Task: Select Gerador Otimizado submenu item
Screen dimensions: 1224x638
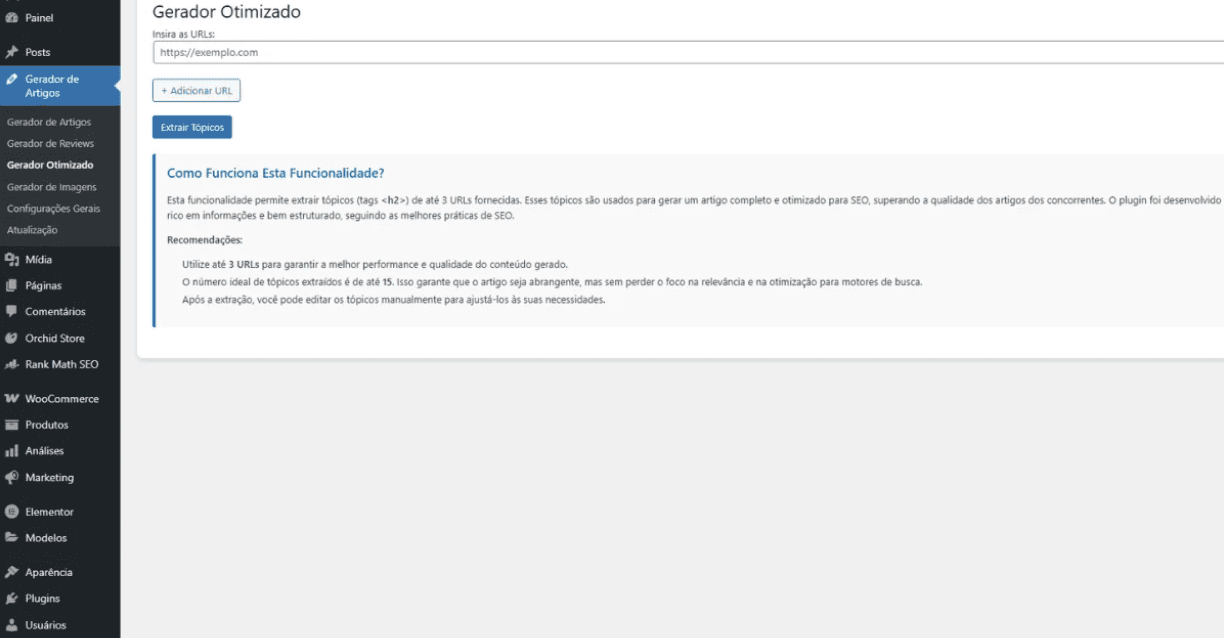Action: 50,165
